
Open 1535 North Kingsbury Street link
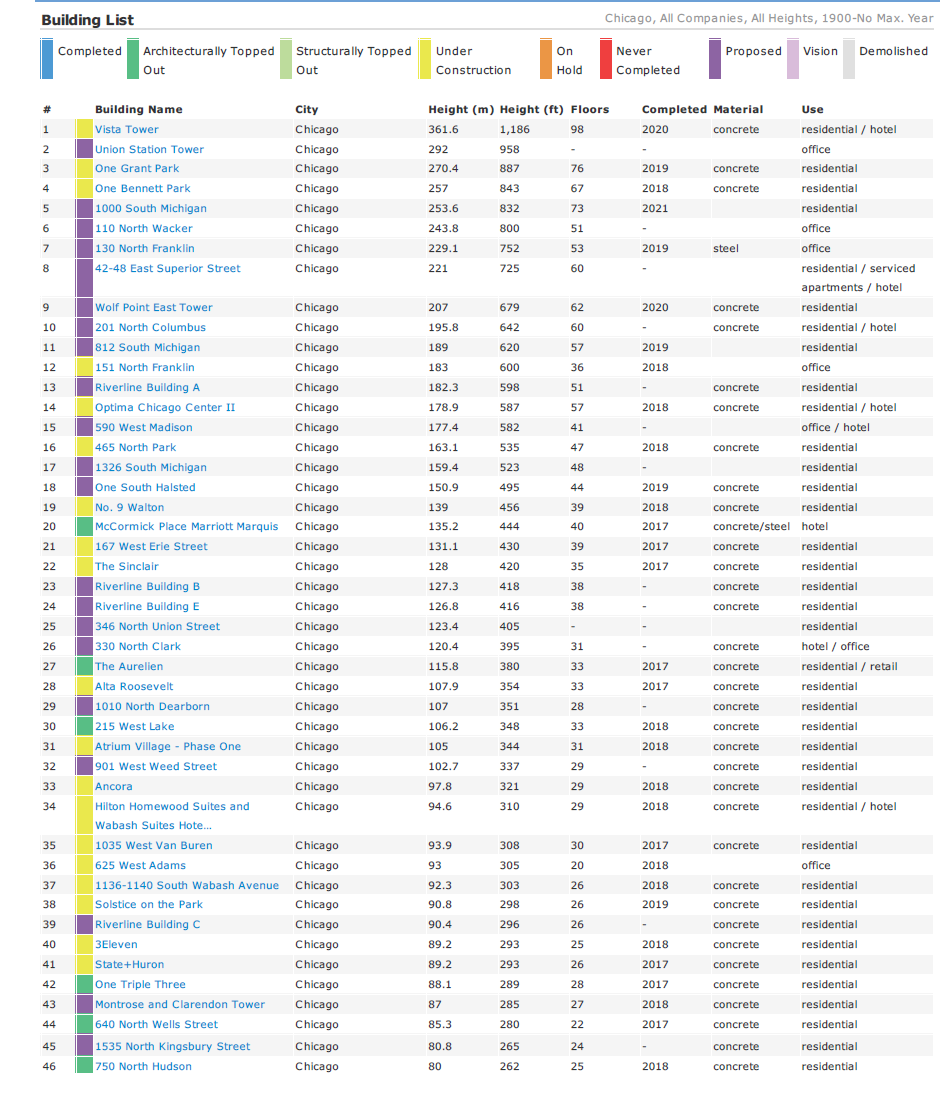click(x=172, y=1046)
